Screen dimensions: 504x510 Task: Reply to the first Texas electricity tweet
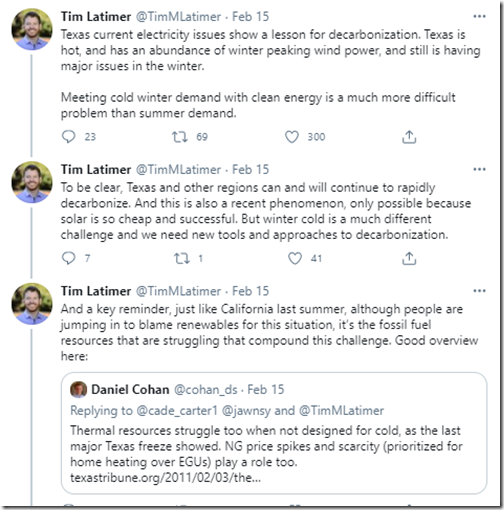pyautogui.click(x=69, y=137)
